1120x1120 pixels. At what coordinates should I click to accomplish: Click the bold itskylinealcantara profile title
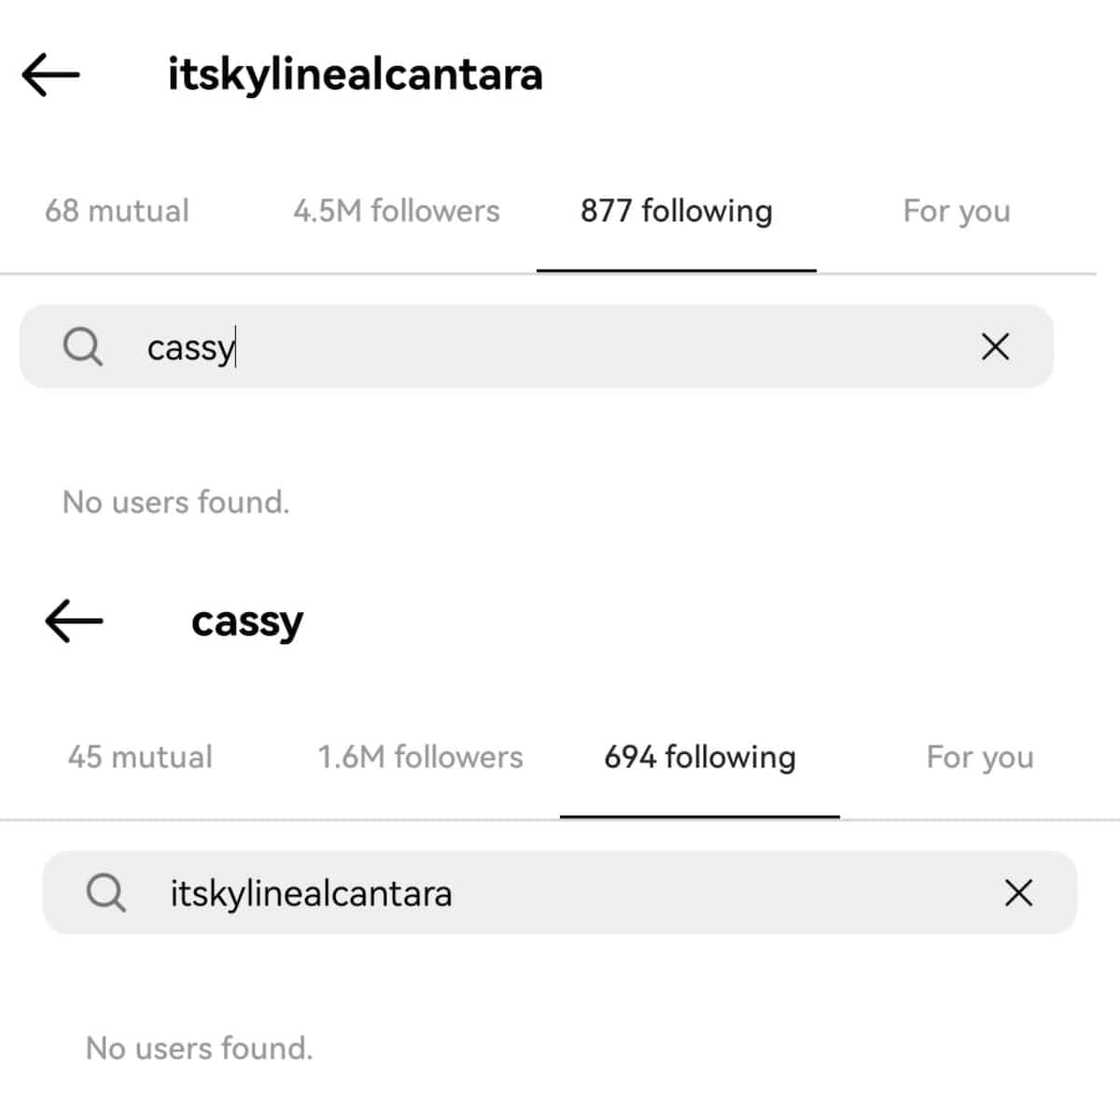tap(355, 75)
